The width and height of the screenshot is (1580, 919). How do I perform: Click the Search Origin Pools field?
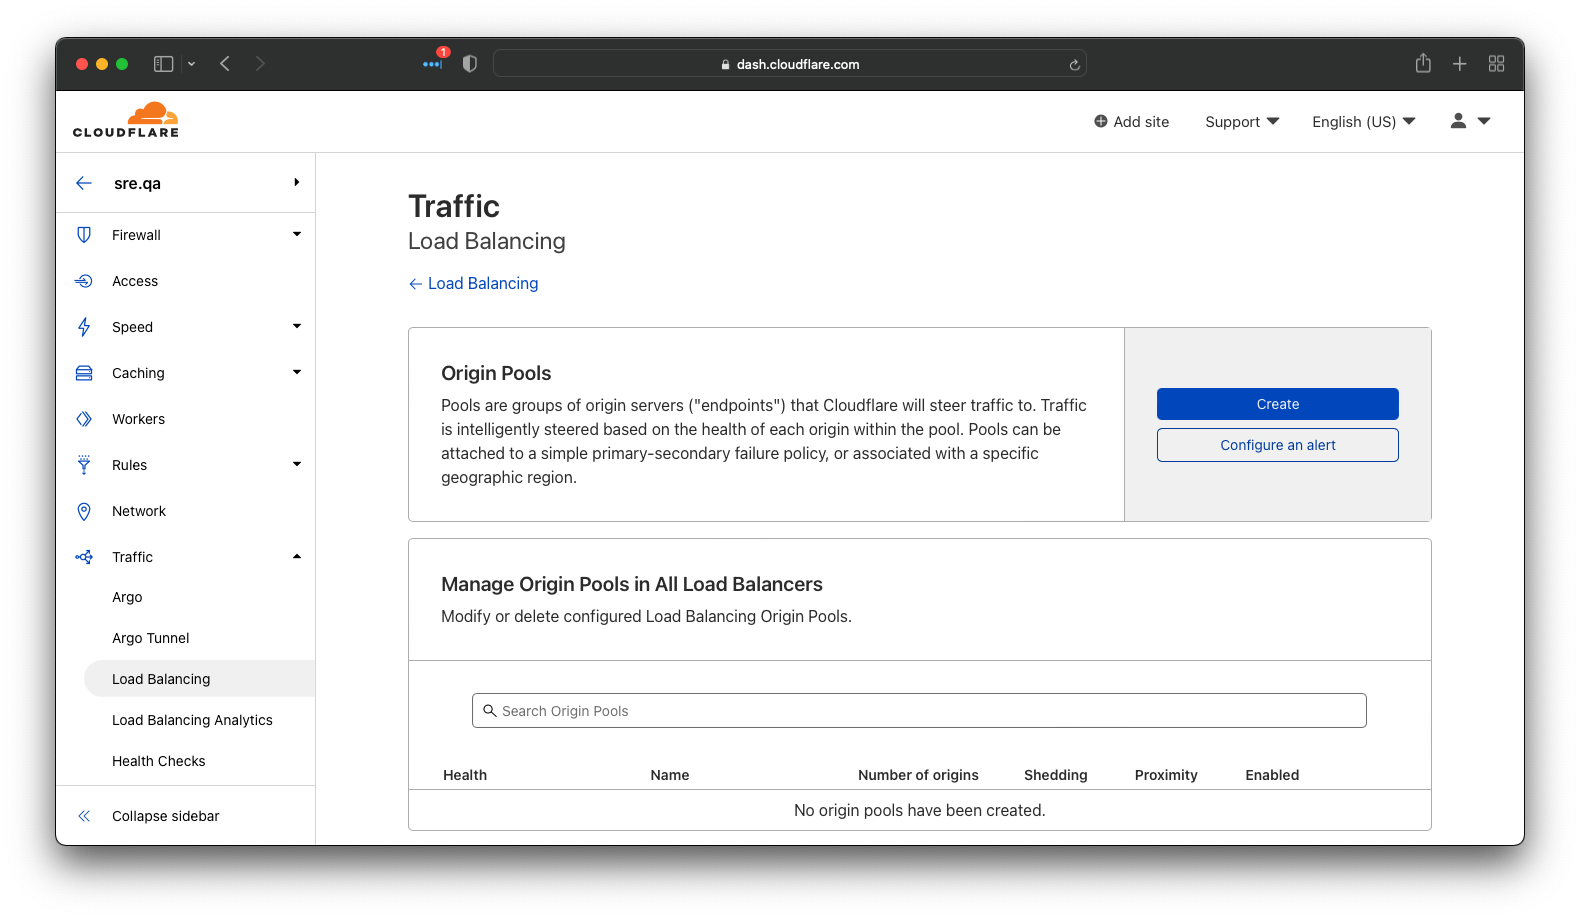pyautogui.click(x=919, y=711)
